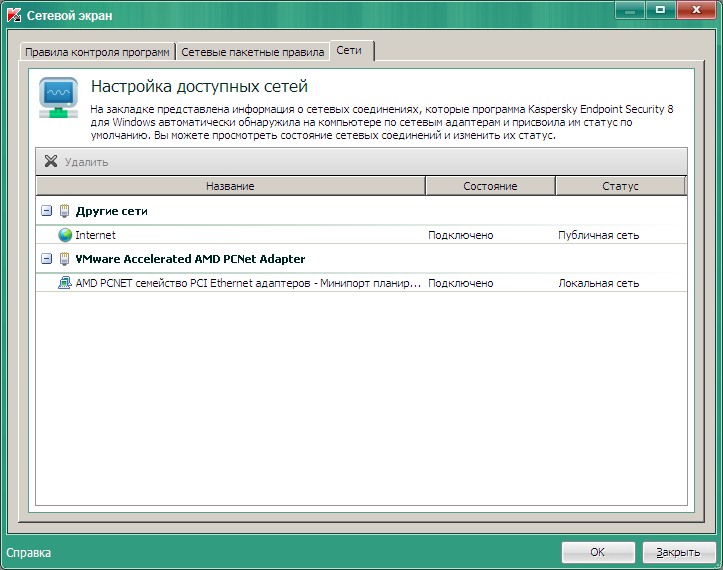Select the VMware Accelerated AMD PCNet Adapter label
Screen dimensions: 723x570
tap(190, 259)
